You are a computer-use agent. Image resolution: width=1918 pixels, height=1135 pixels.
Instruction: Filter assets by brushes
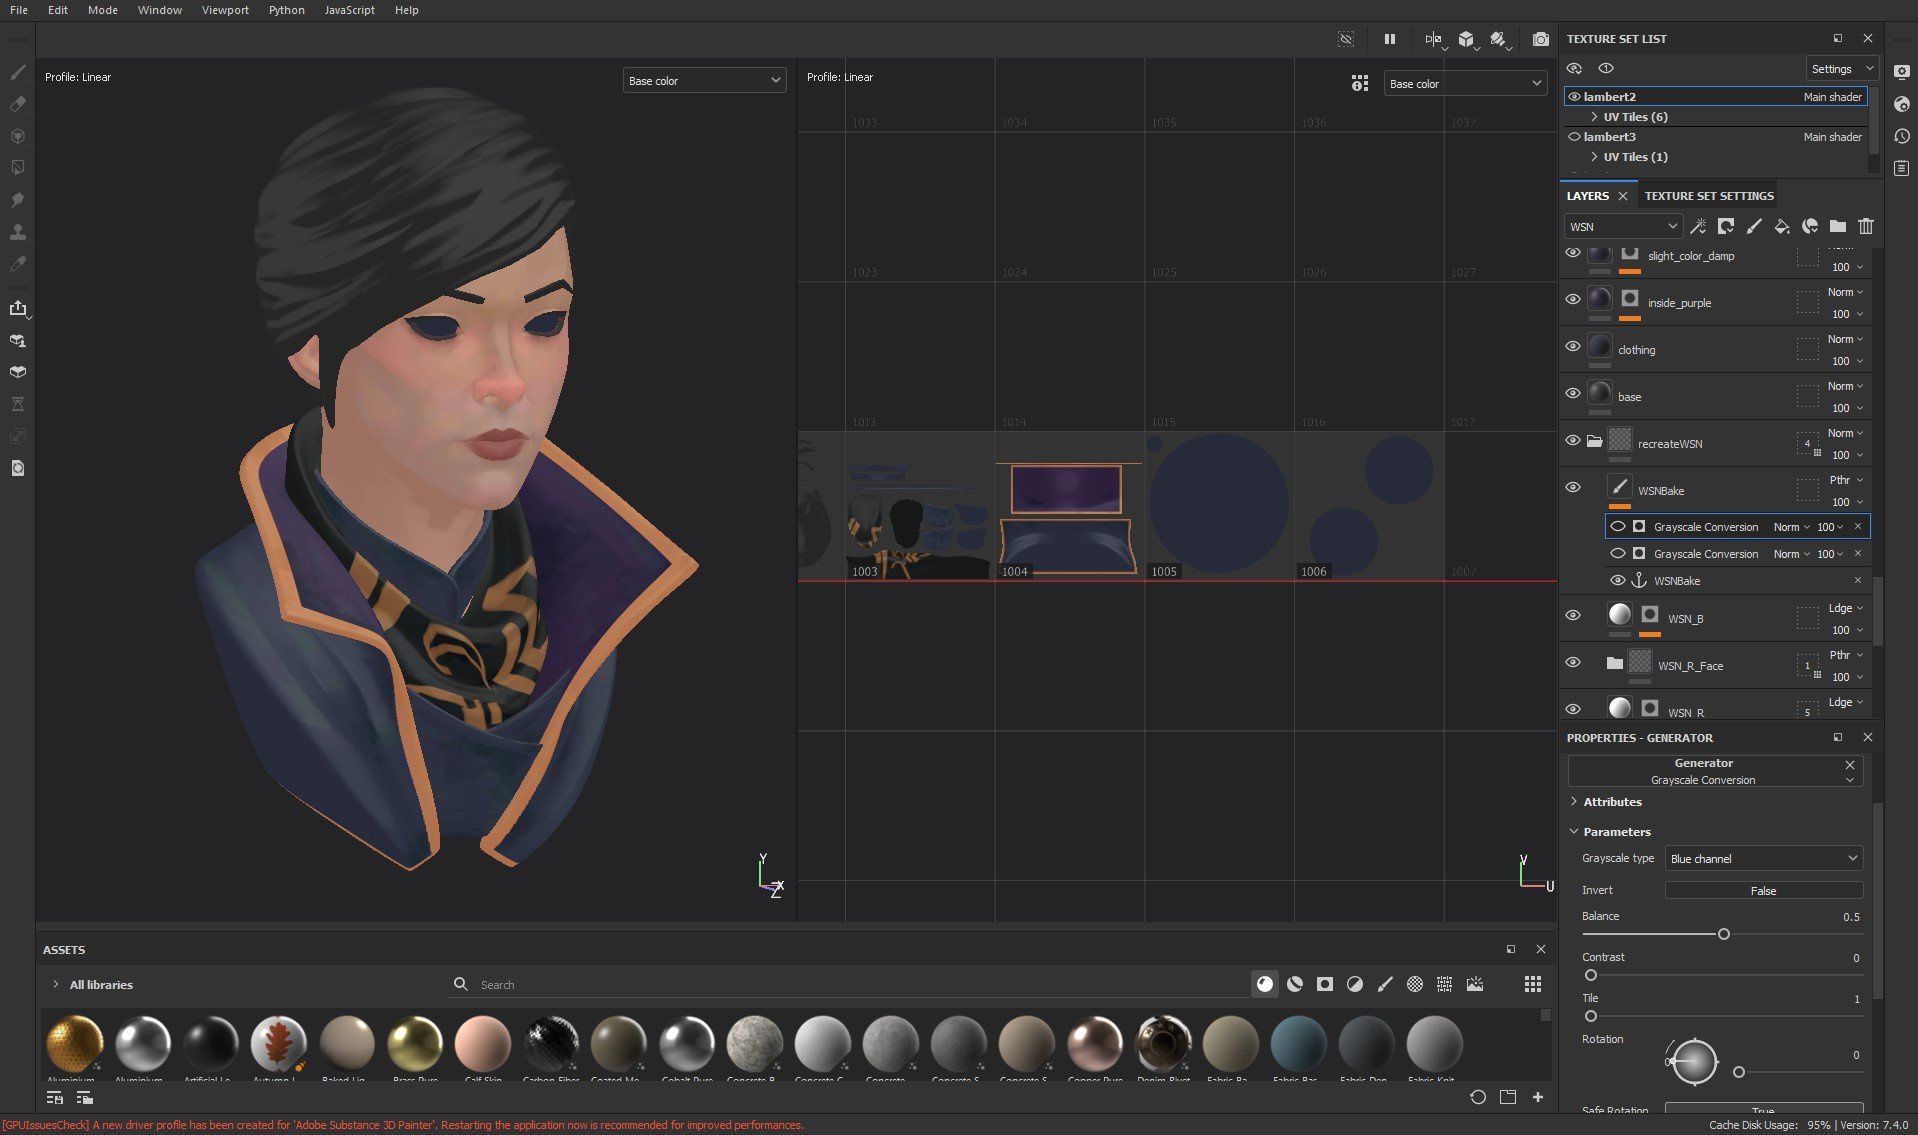(x=1385, y=984)
